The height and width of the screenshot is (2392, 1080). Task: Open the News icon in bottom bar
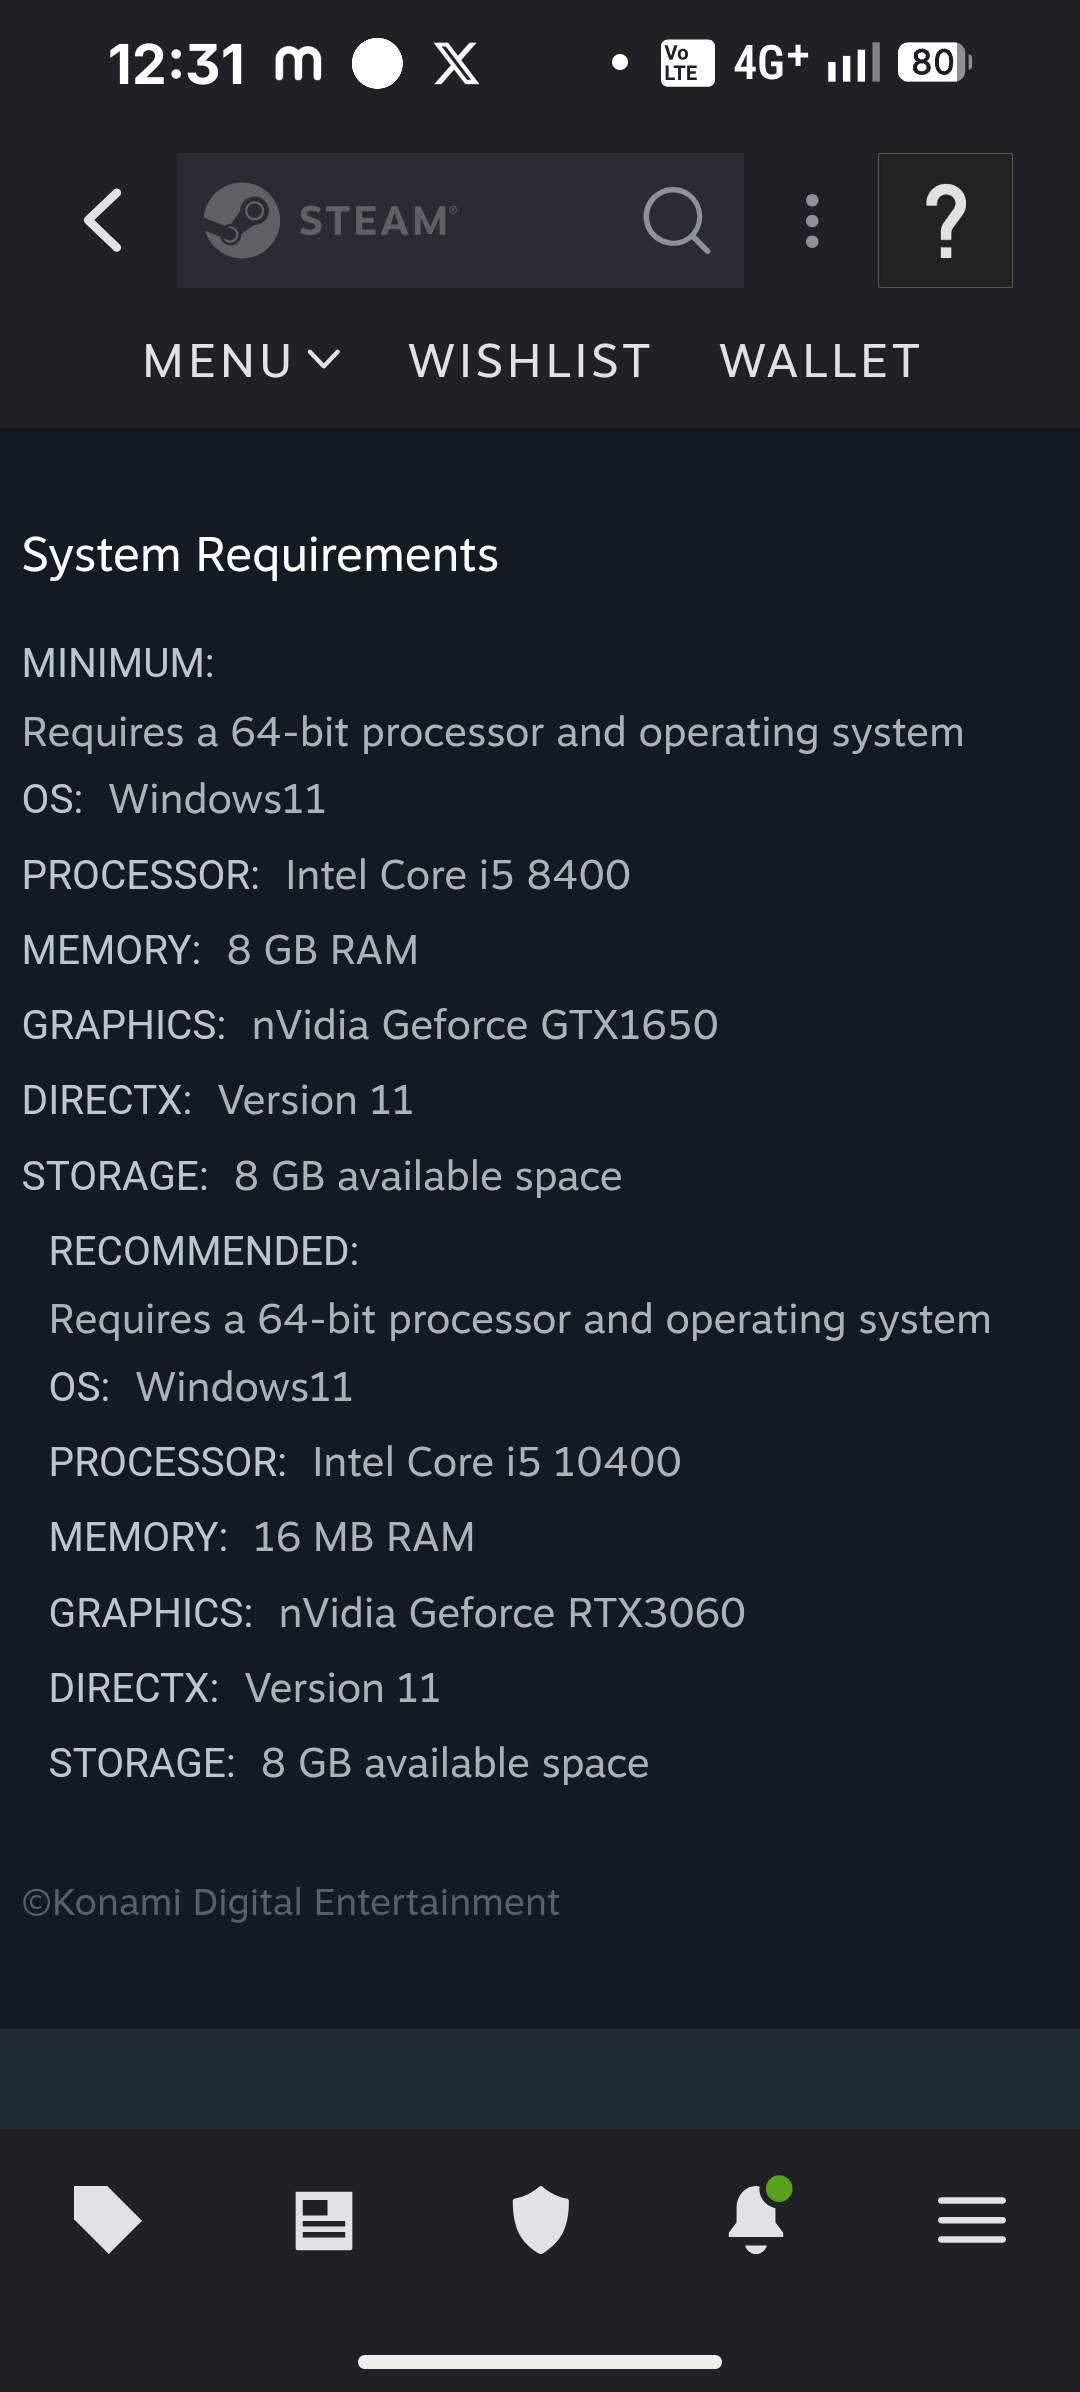324,2221
